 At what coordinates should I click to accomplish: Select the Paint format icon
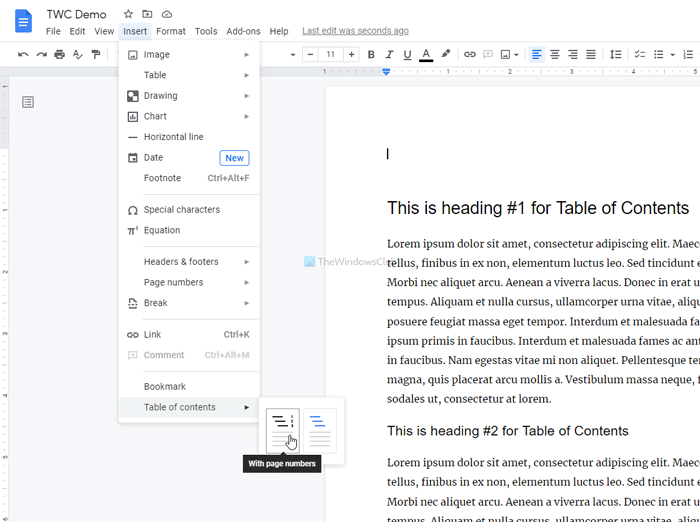pyautogui.click(x=96, y=54)
